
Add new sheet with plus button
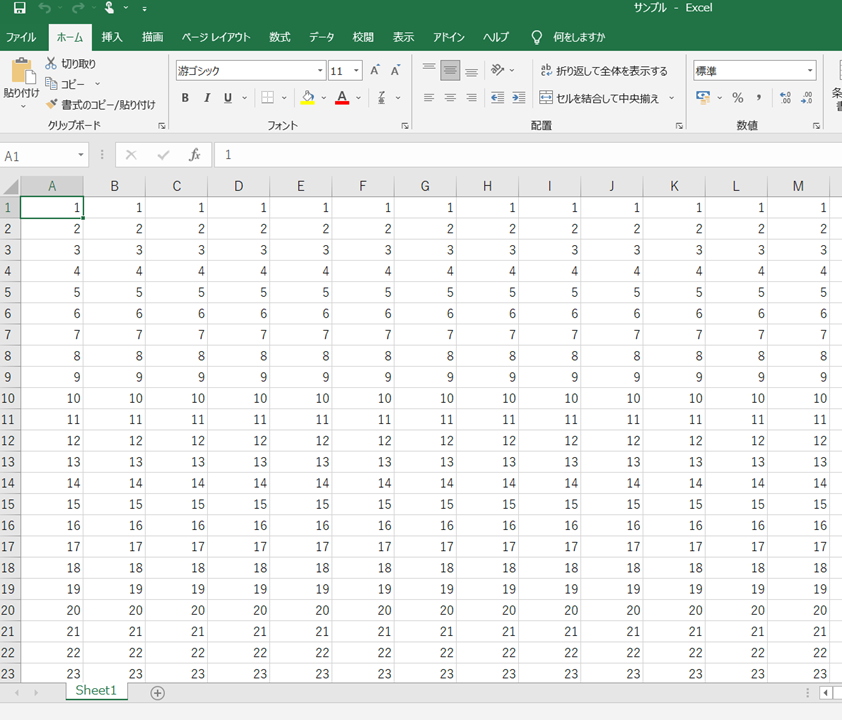pos(157,693)
